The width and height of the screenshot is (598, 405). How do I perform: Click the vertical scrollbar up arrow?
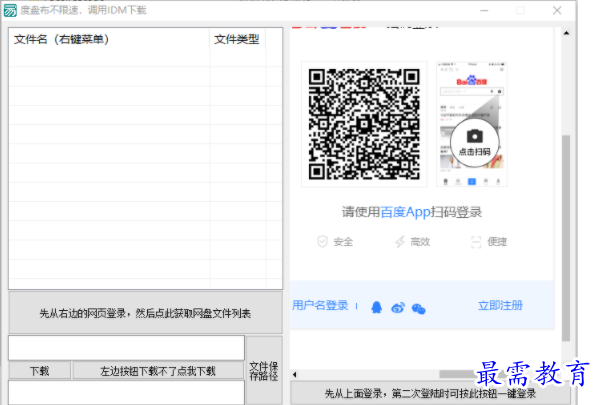click(x=566, y=33)
